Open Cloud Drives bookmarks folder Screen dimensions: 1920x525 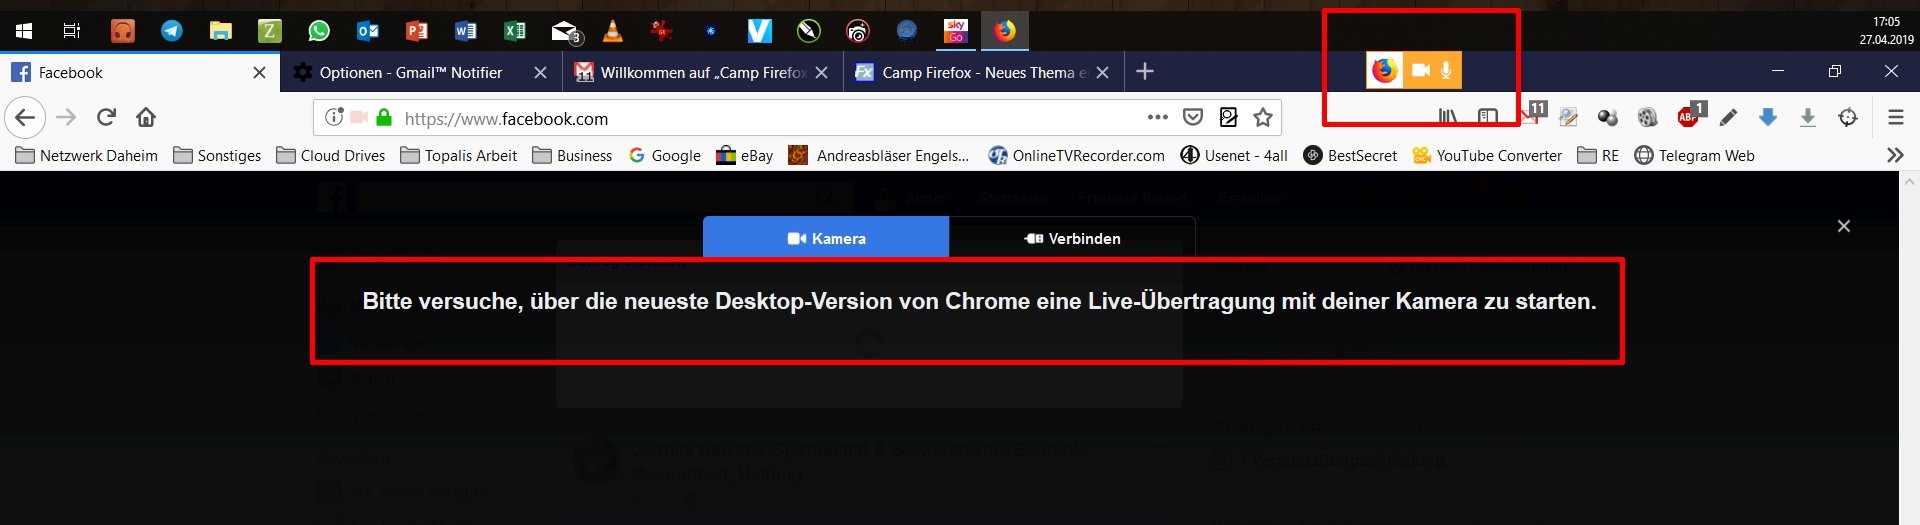tap(331, 155)
